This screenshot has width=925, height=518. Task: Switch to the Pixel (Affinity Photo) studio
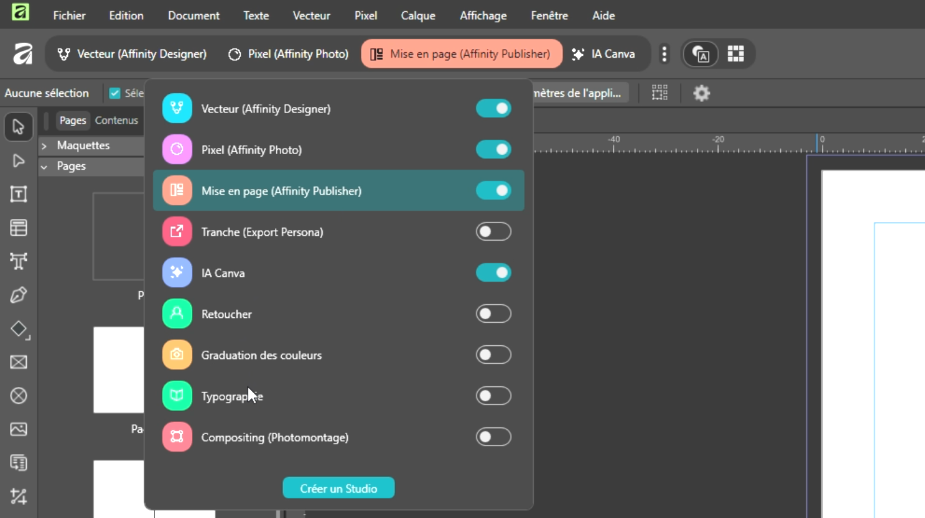[x=288, y=54]
